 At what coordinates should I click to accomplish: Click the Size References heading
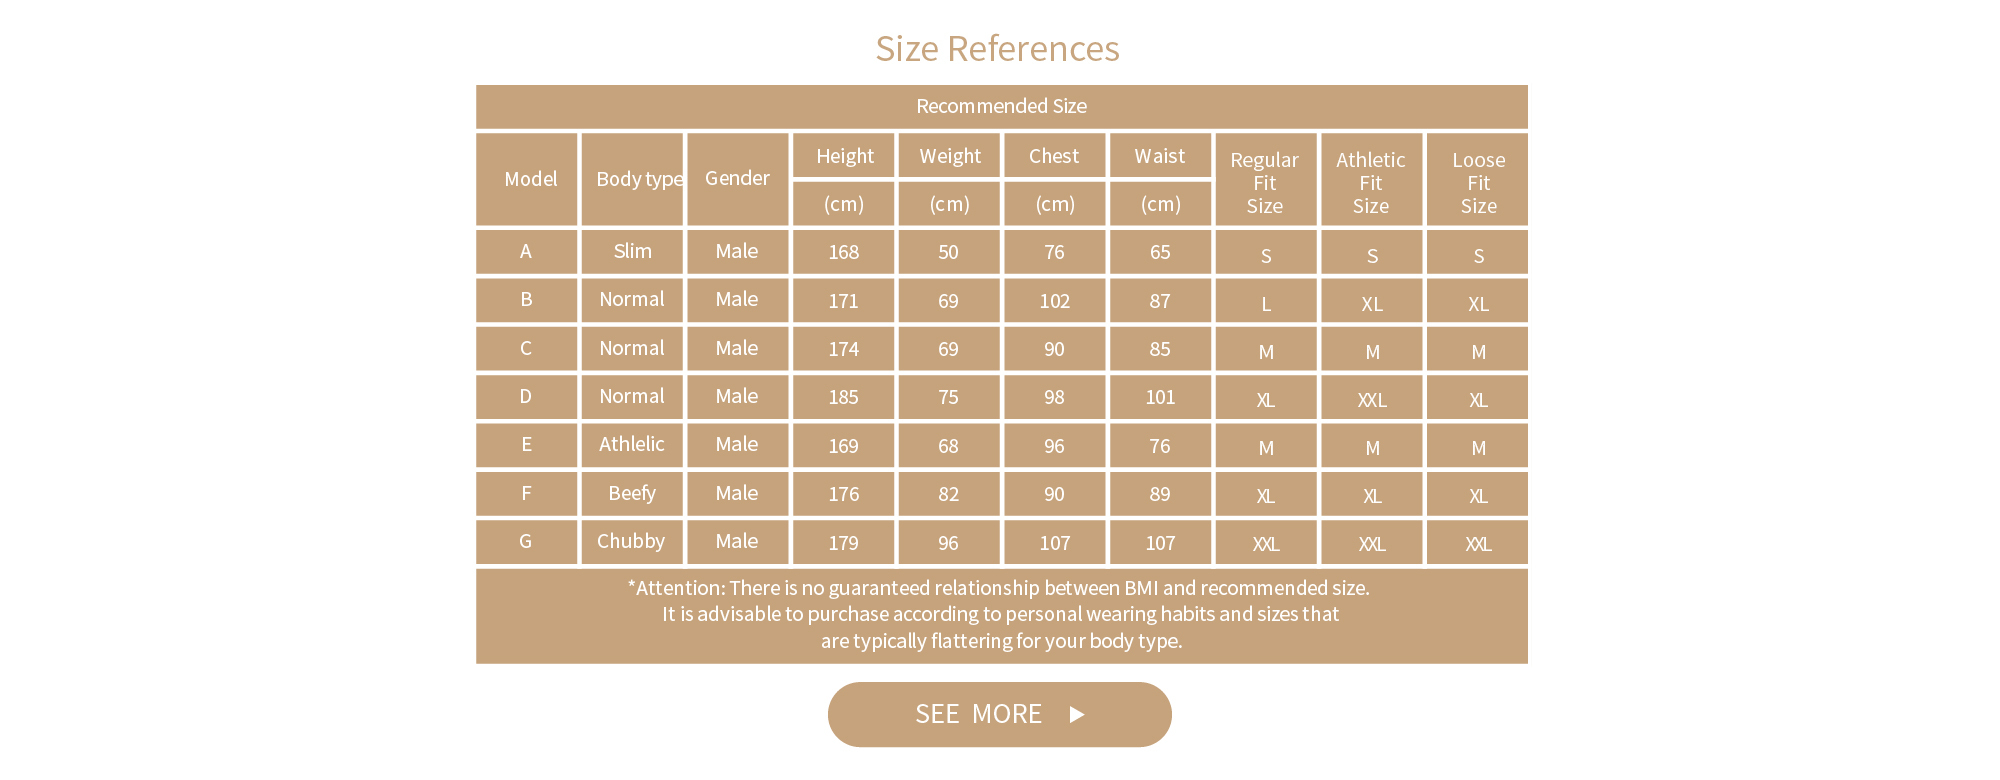pyautogui.click(x=997, y=48)
